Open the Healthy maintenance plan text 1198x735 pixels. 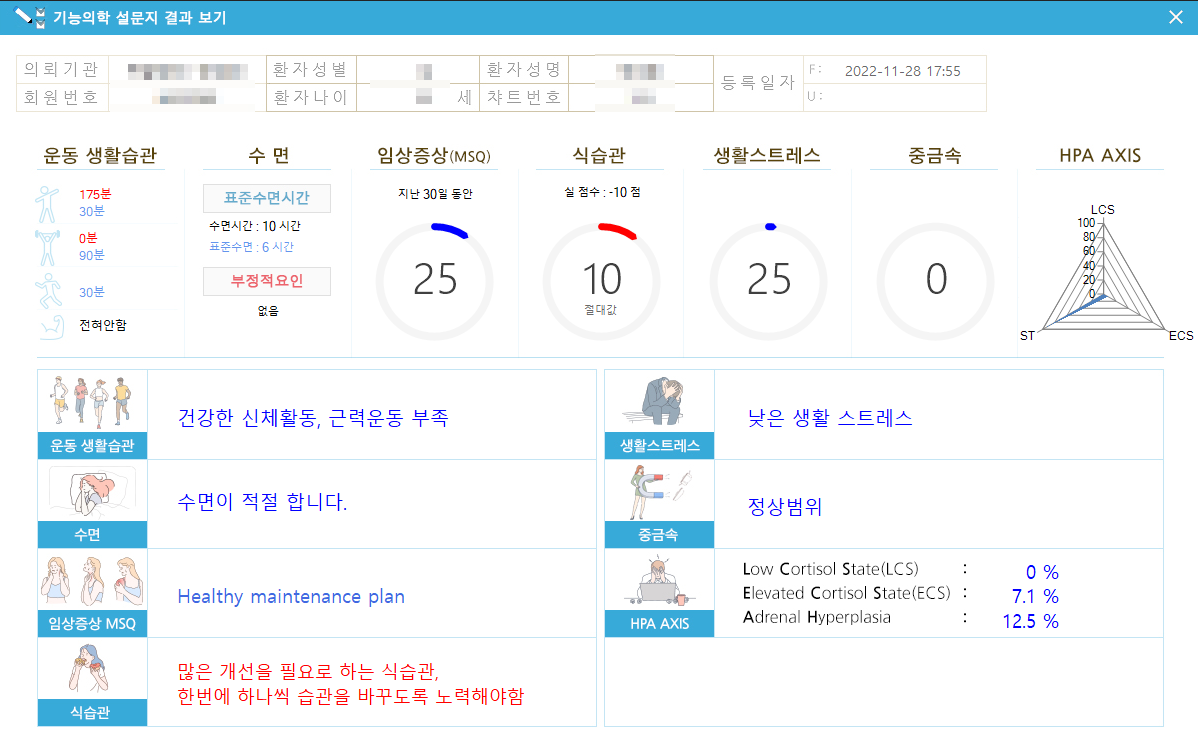[x=291, y=597]
